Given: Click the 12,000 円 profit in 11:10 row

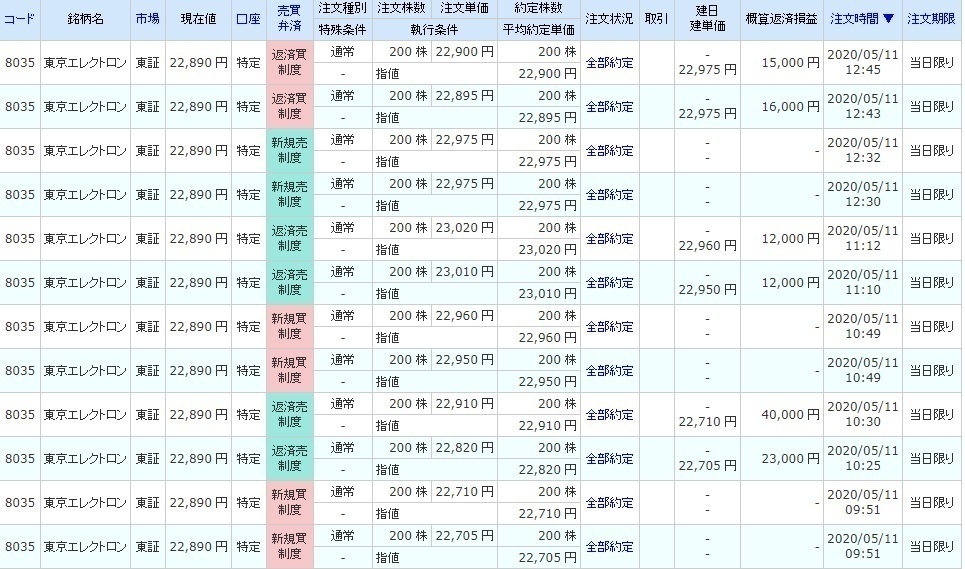Looking at the screenshot, I should (x=790, y=282).
